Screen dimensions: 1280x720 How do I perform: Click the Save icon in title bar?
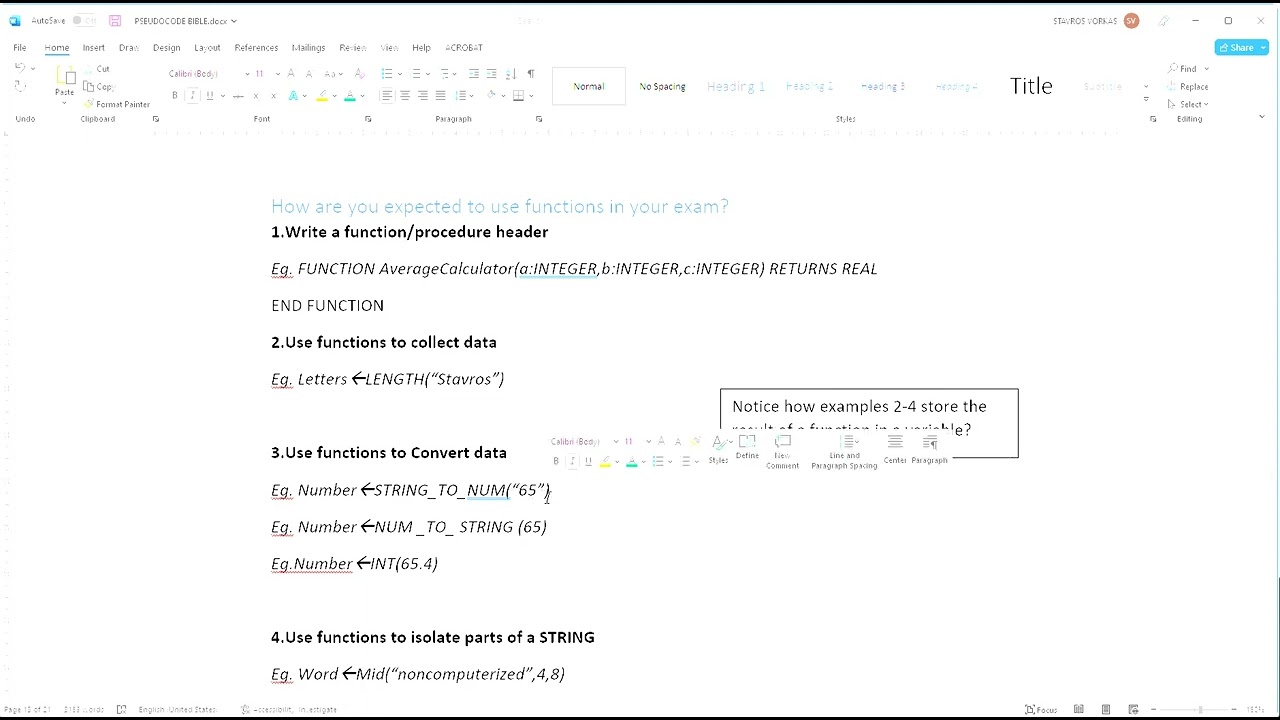point(115,20)
